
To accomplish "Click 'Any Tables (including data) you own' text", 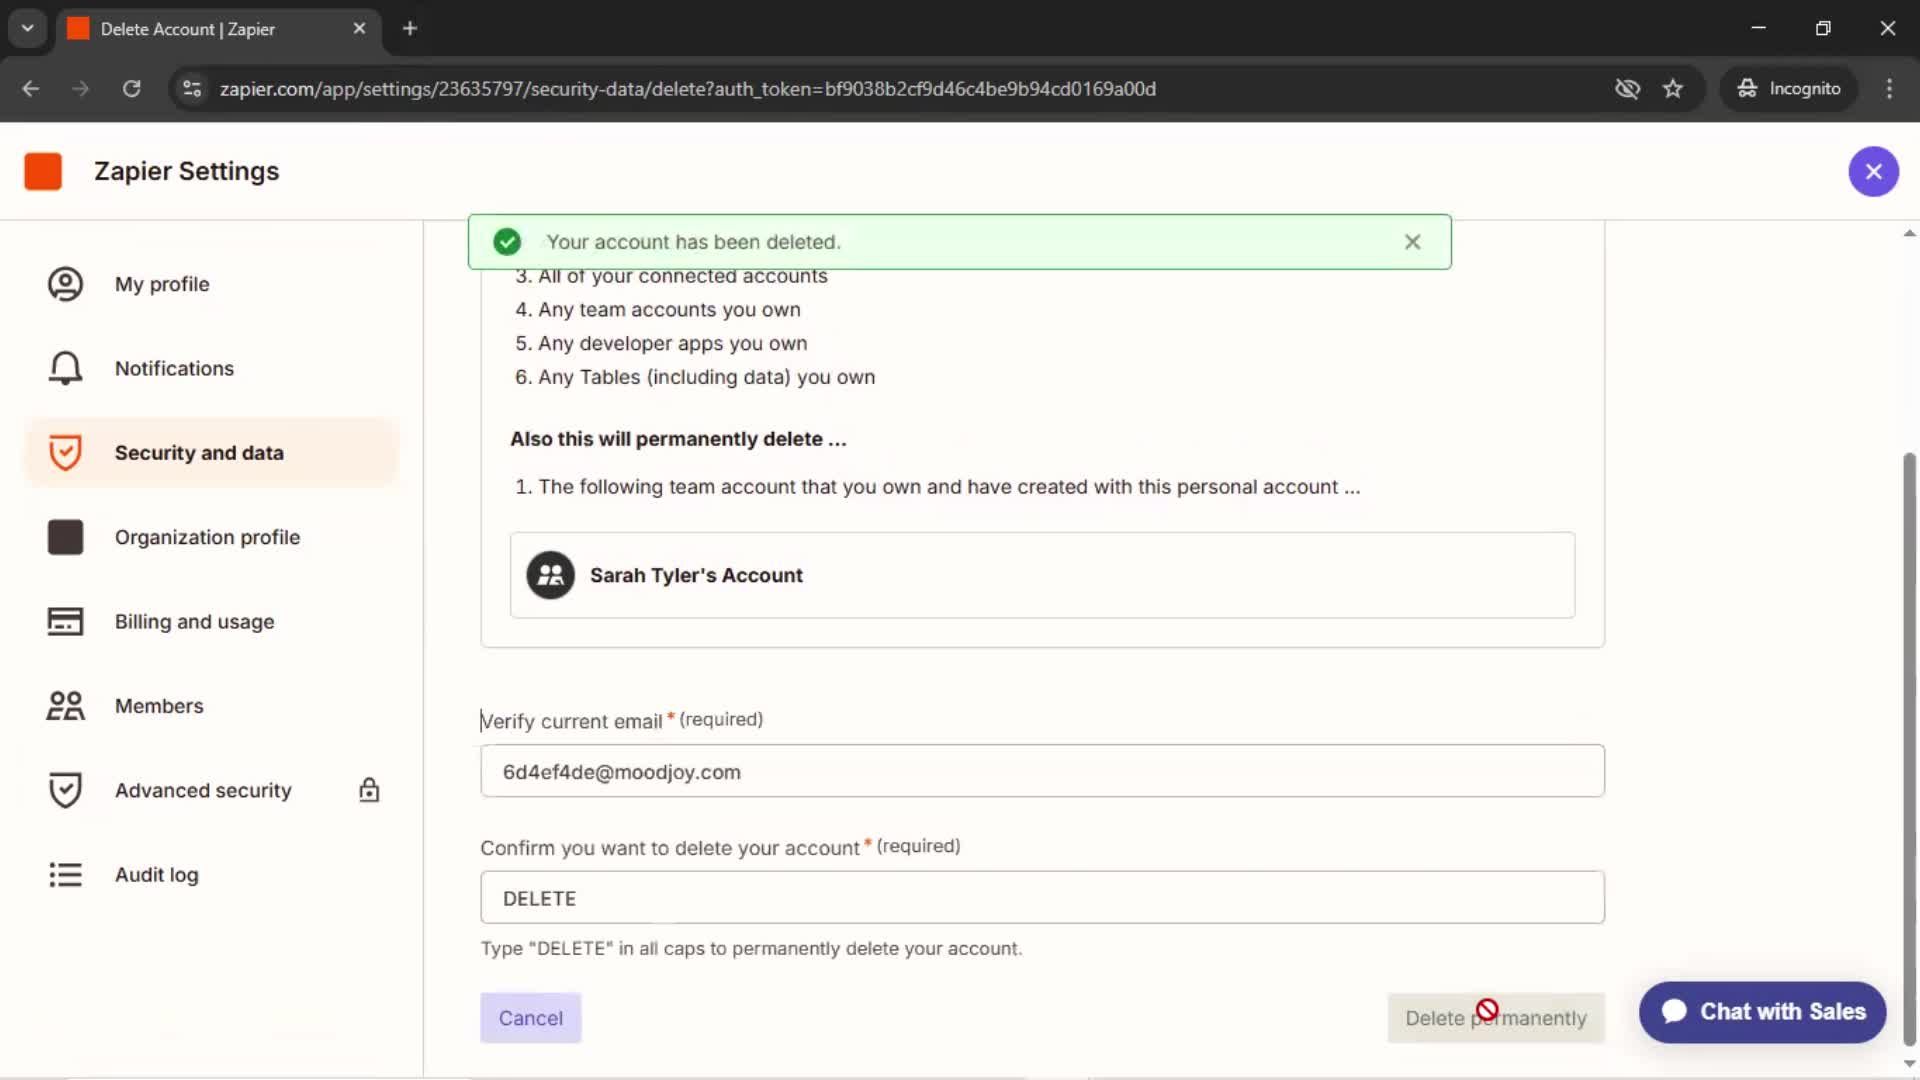I will coord(706,377).
